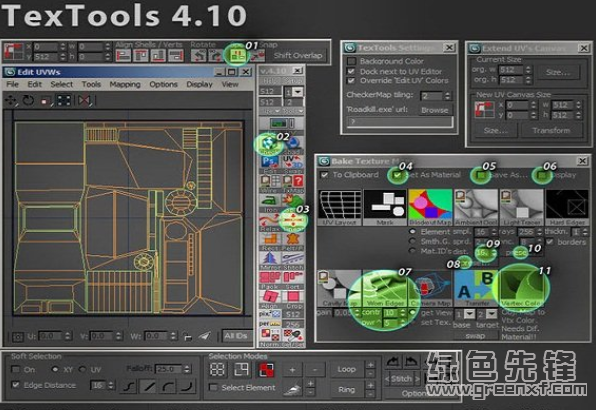The height and width of the screenshot is (410, 596).
Task: Click Browse for Roadkill.exe url
Action: click(434, 110)
